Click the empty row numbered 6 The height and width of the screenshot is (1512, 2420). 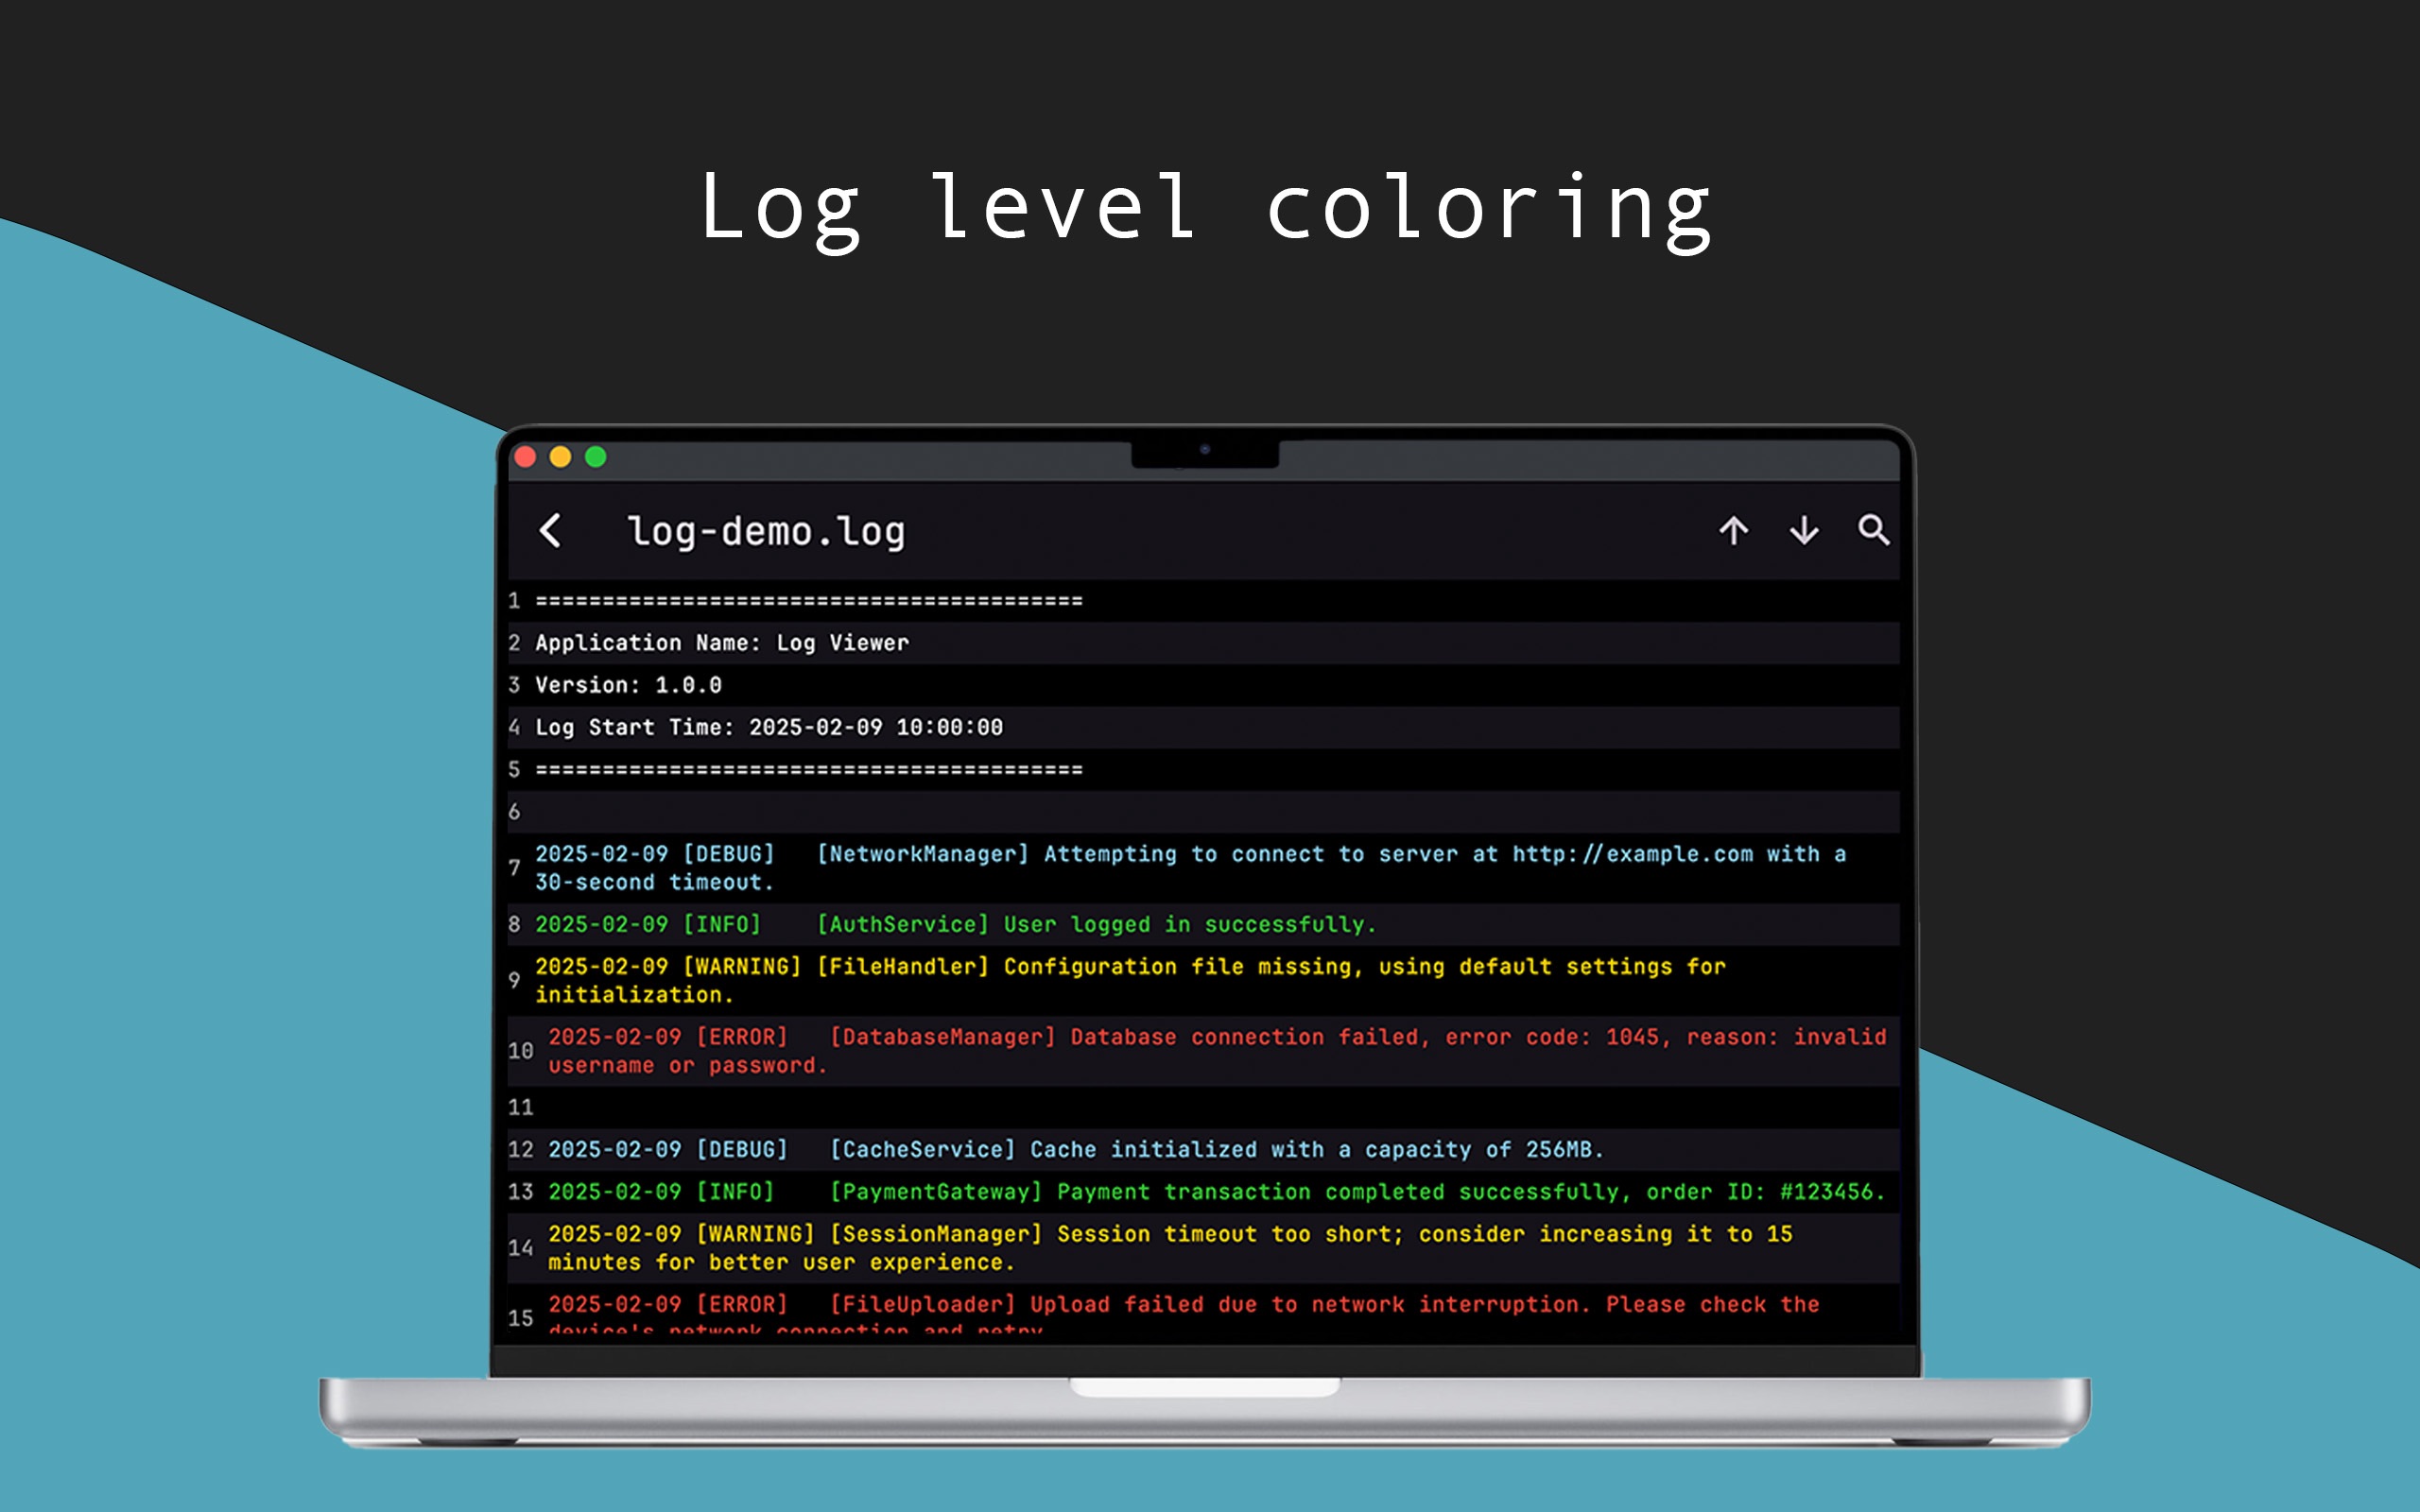[x=1204, y=812]
